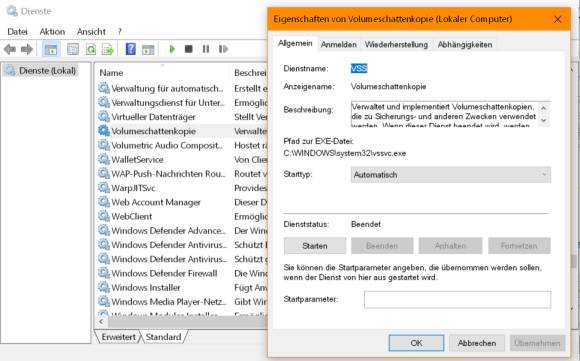The width and height of the screenshot is (580, 361).
Task: Click the Refresh toolbar icon
Action: point(91,49)
